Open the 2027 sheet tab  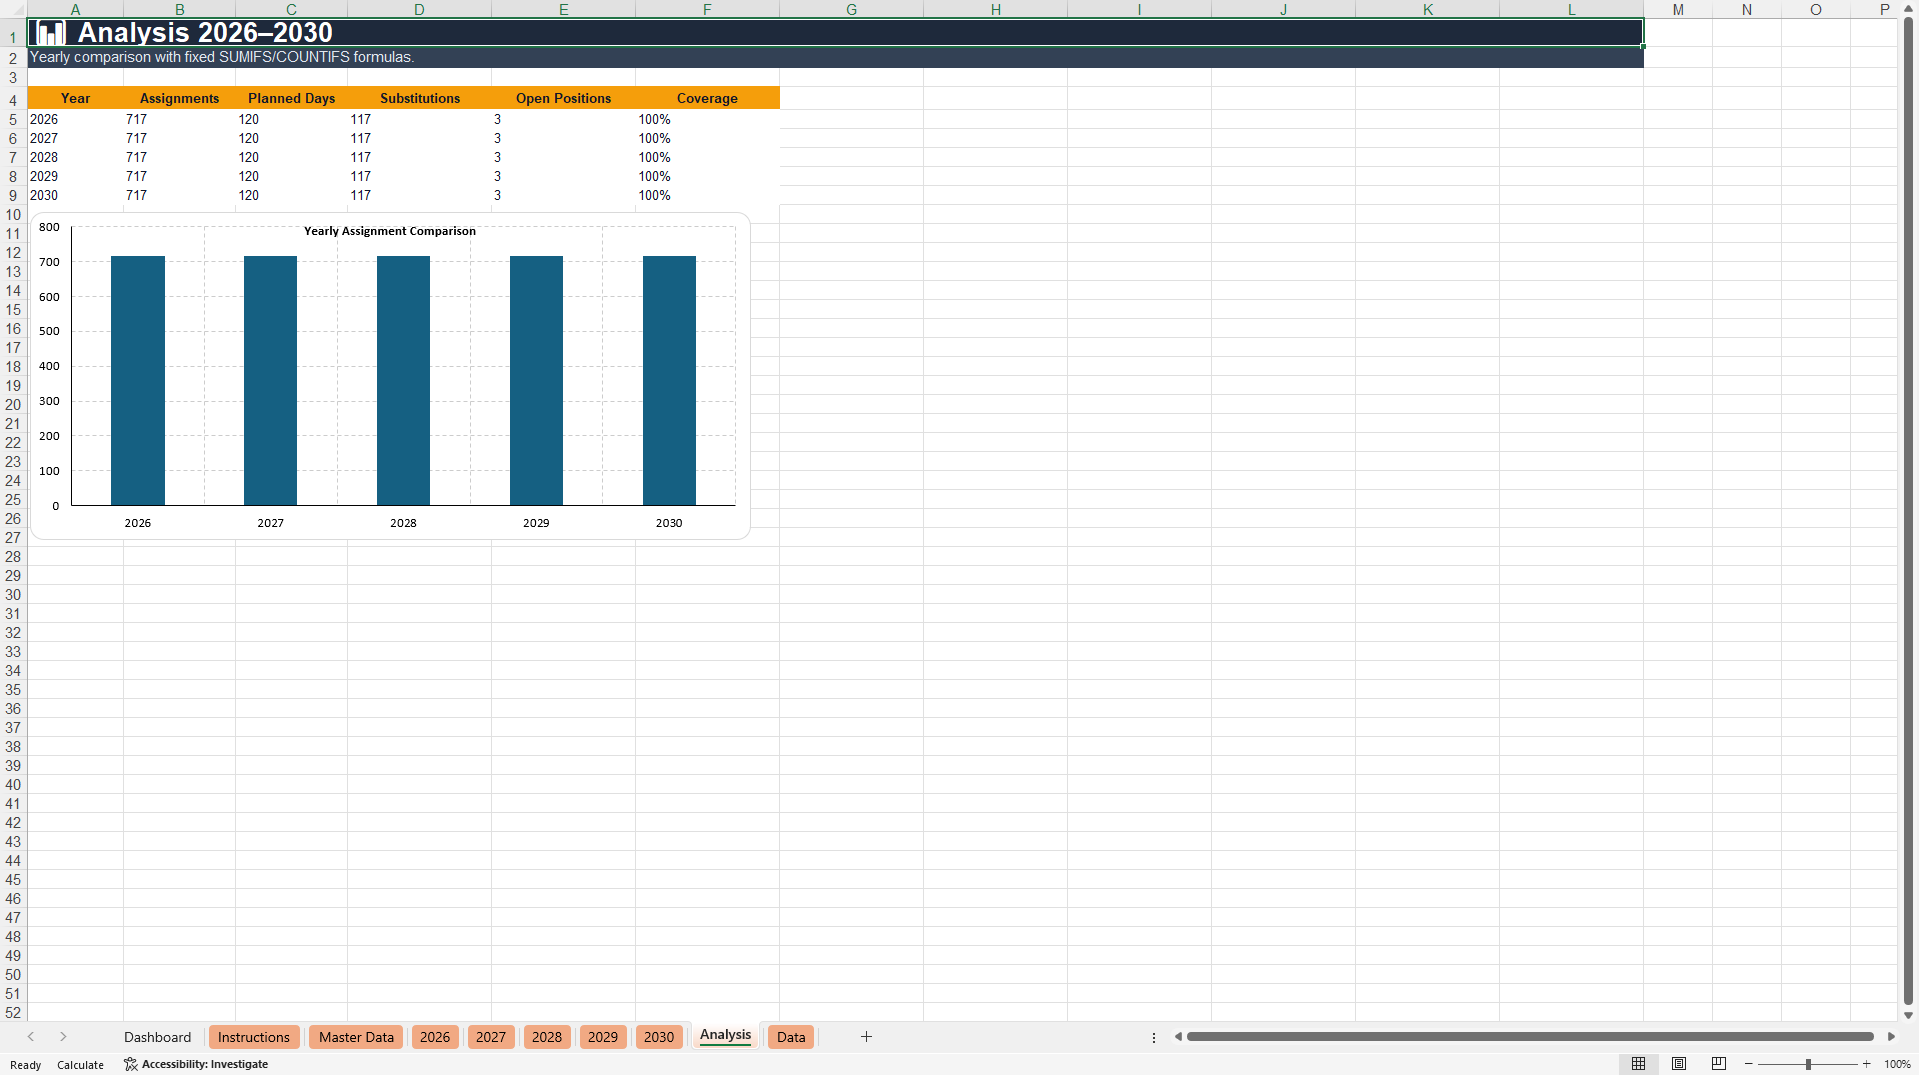(491, 1037)
